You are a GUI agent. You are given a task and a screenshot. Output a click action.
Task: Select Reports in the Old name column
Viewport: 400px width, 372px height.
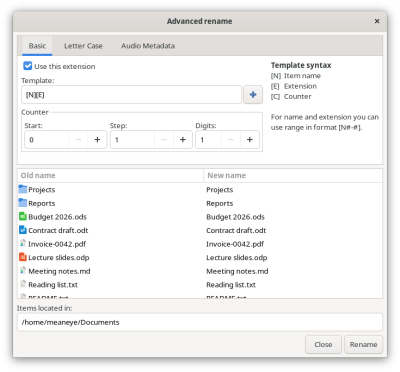tap(42, 203)
